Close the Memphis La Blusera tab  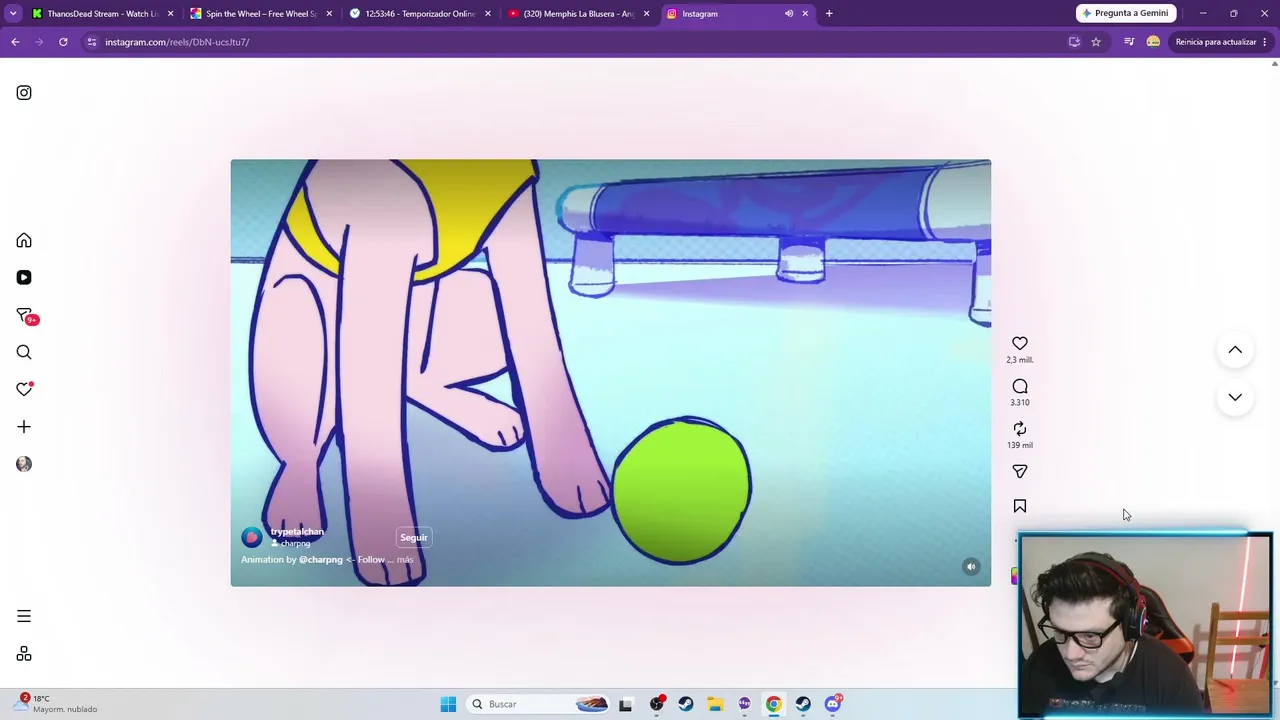click(x=646, y=14)
